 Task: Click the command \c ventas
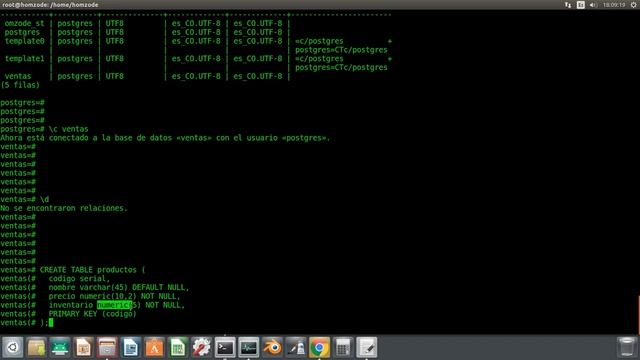pos(68,129)
